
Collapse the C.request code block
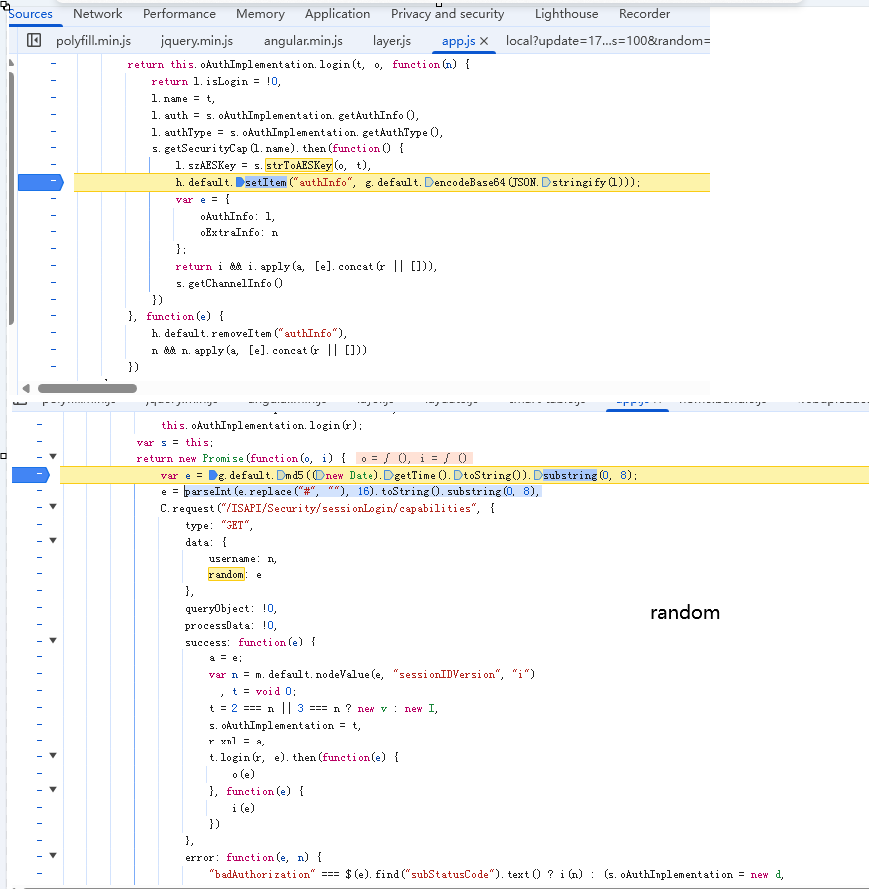pos(53,506)
